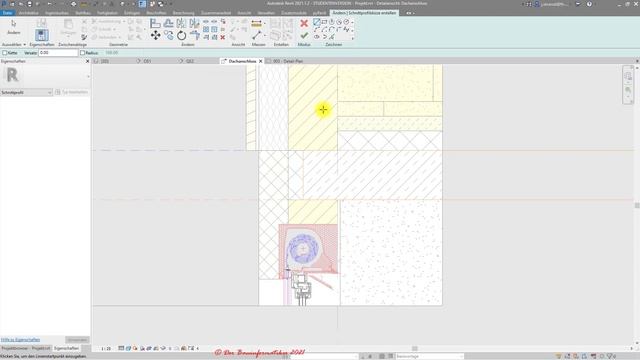Image resolution: width=640 pixels, height=360 pixels.
Task: Click the horizontal scrollbar thumb below canvas
Action: (415, 349)
